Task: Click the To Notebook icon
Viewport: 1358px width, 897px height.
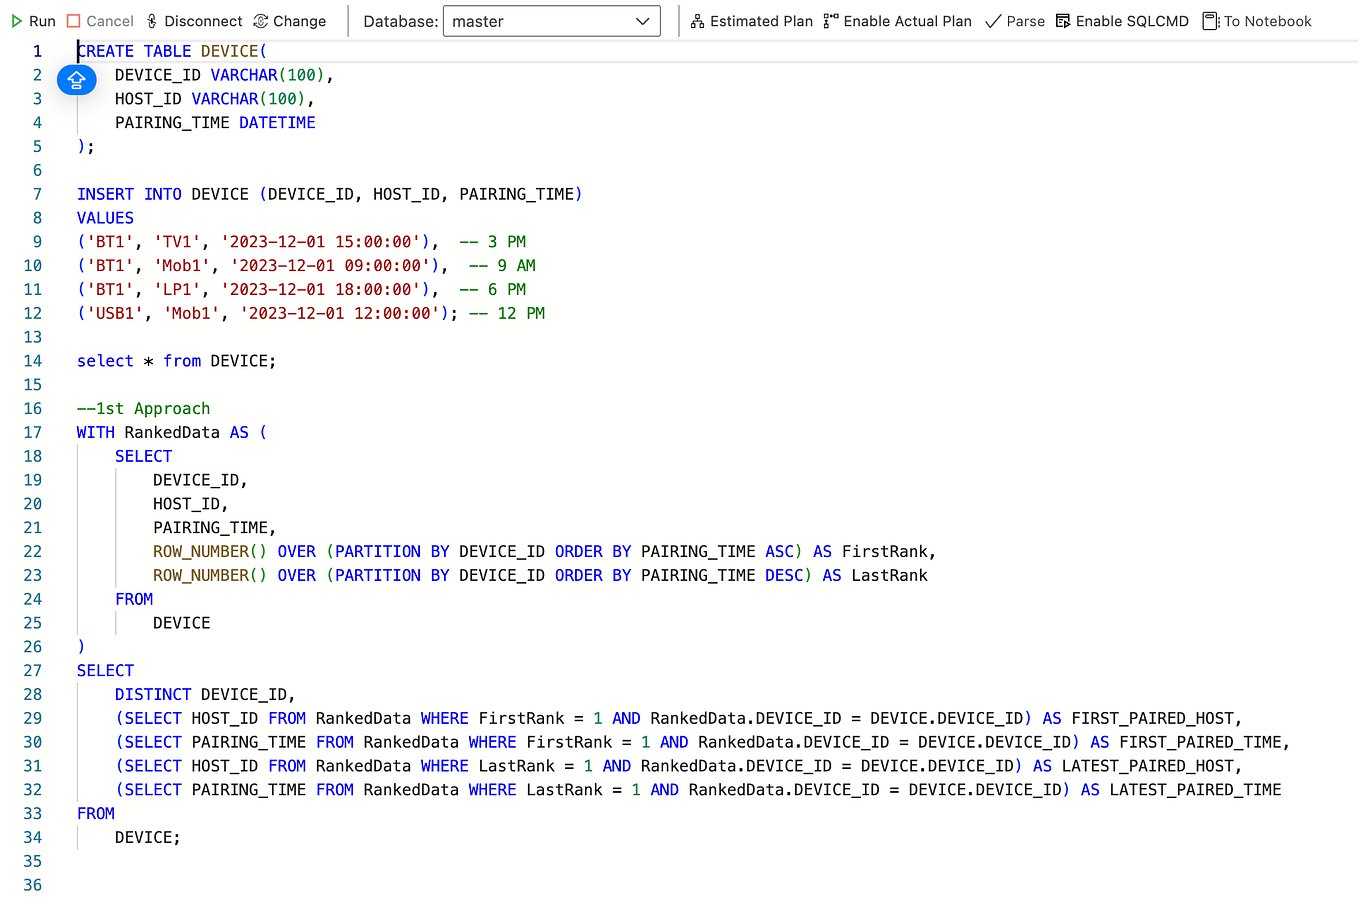Action: [1211, 21]
